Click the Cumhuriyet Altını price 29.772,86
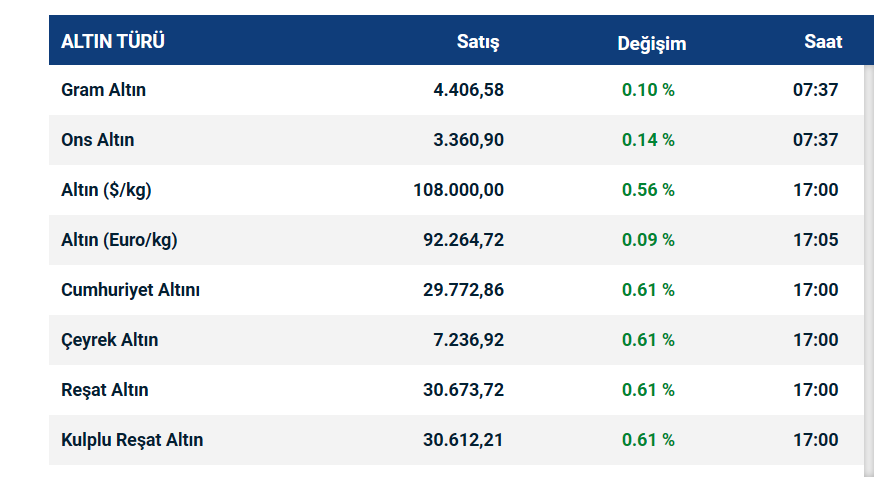Screen dimensions: 878x481 [x=463, y=290]
